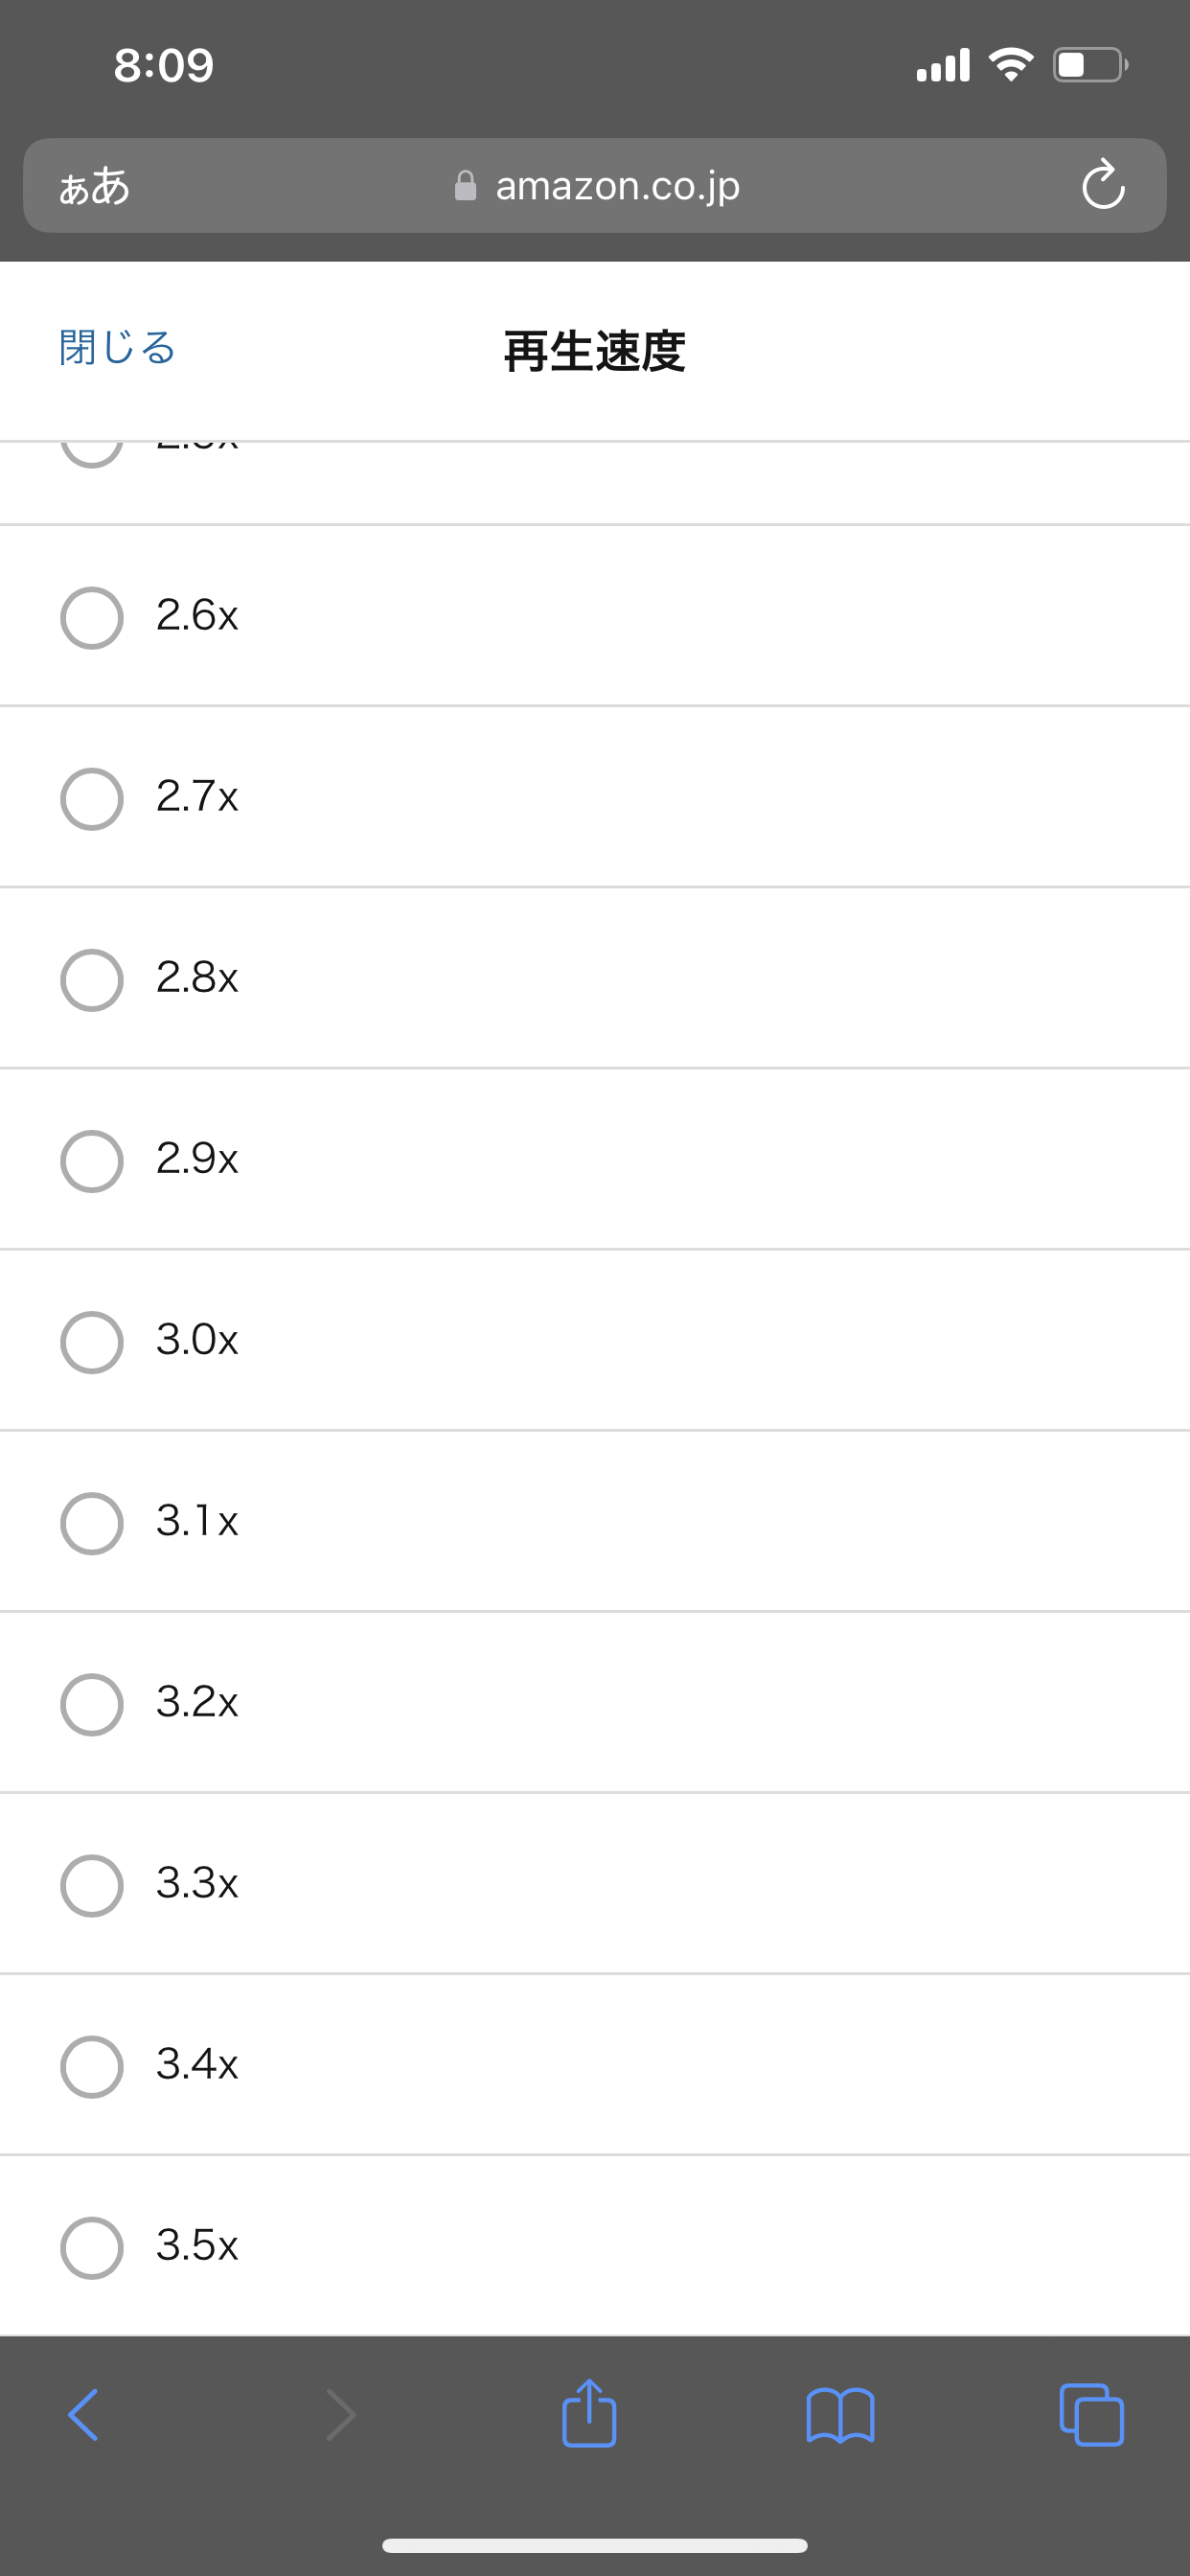This screenshot has height=2576, width=1190.
Task: Tap the lock icon beside the URL
Action: point(465,186)
